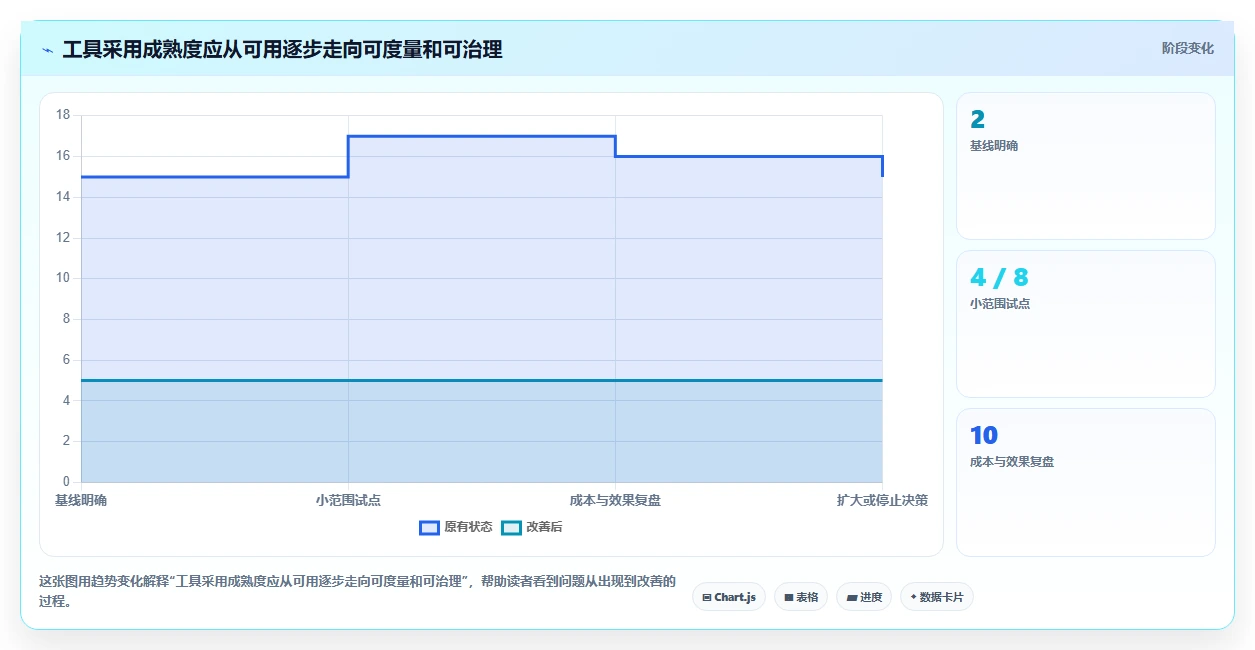Click the square icon in the 表格 chip
Image resolution: width=1255 pixels, height=650 pixels.
[789, 597]
